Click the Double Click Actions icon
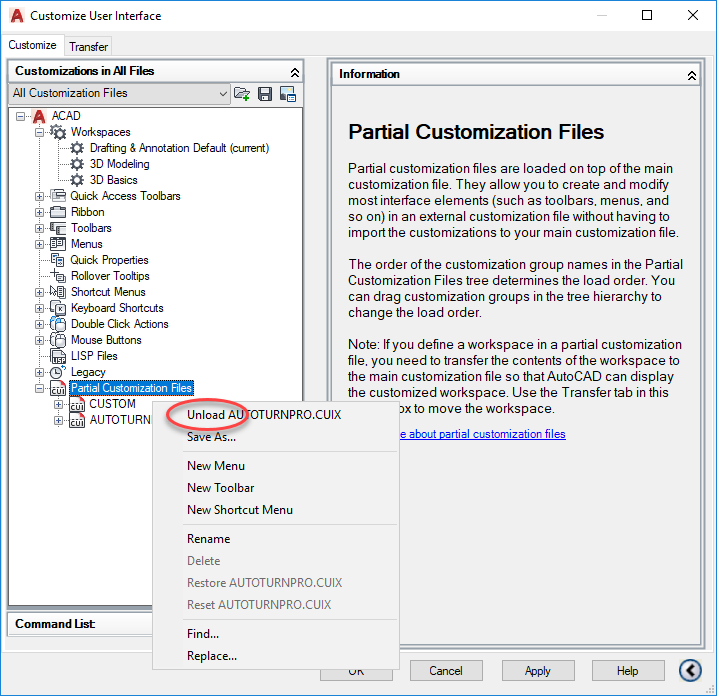This screenshot has height=696, width=717. (58, 324)
